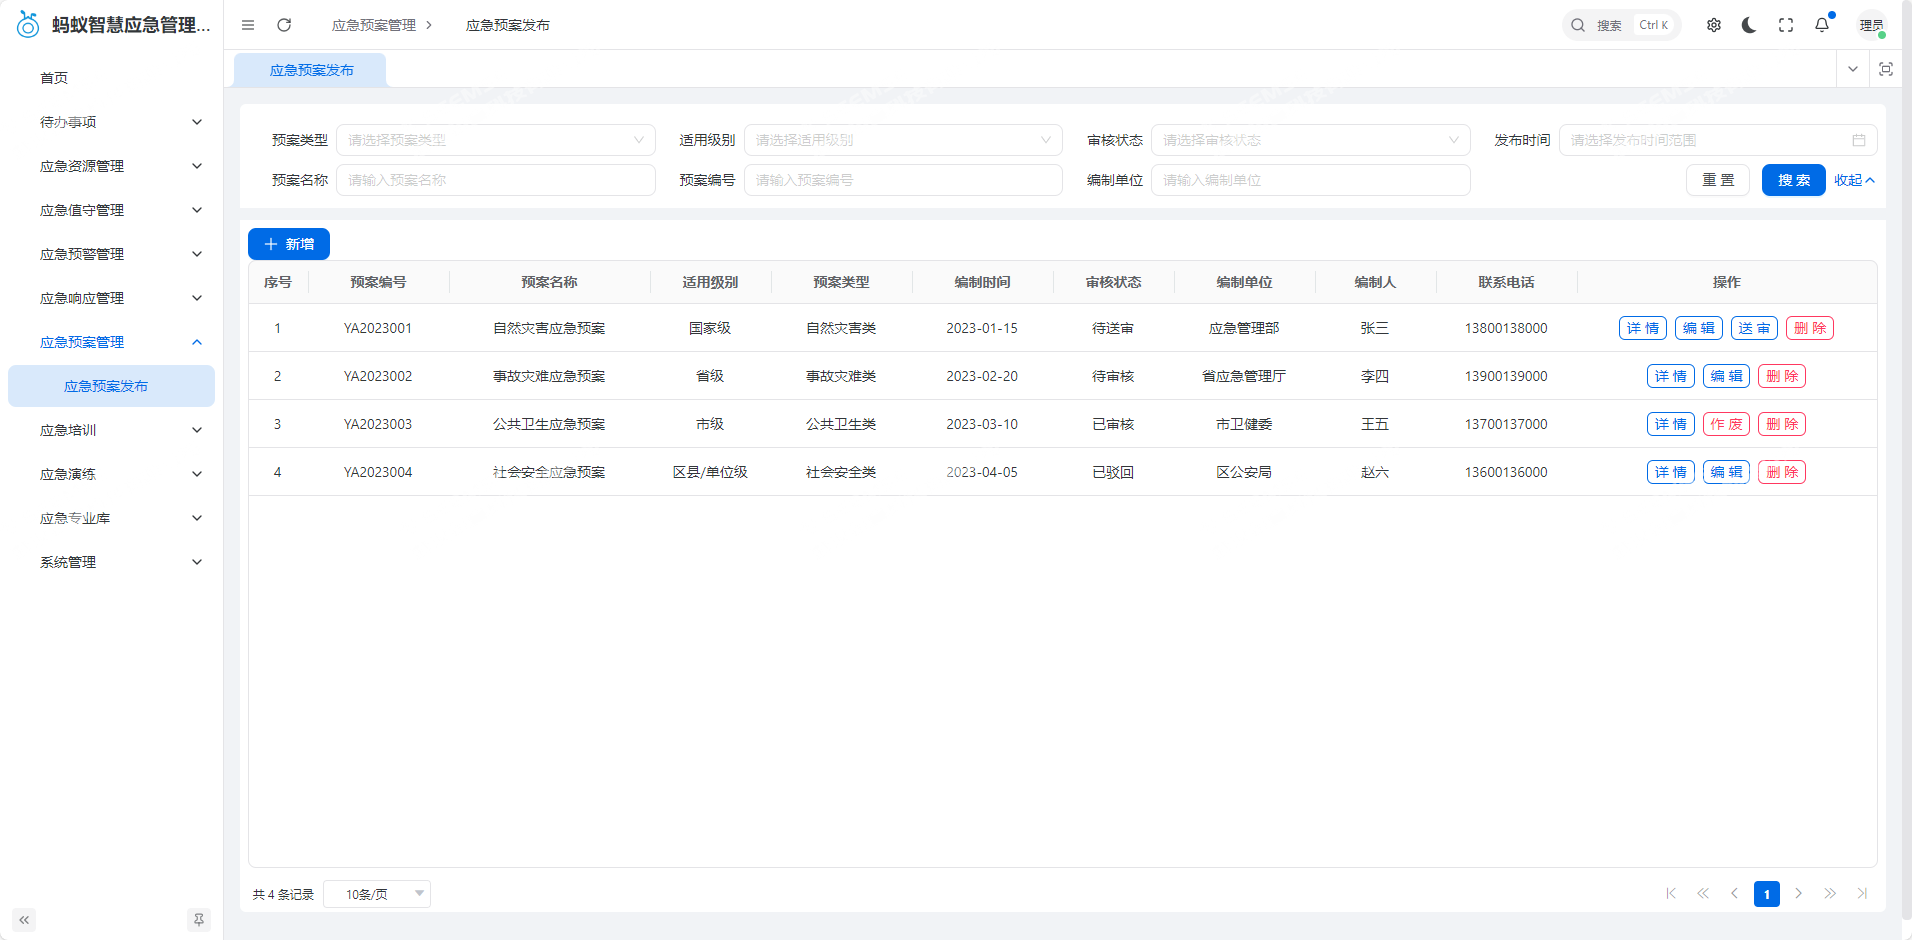This screenshot has width=1912, height=940.
Task: Expand 应急资源管理 sidebar menu
Action: 120,166
